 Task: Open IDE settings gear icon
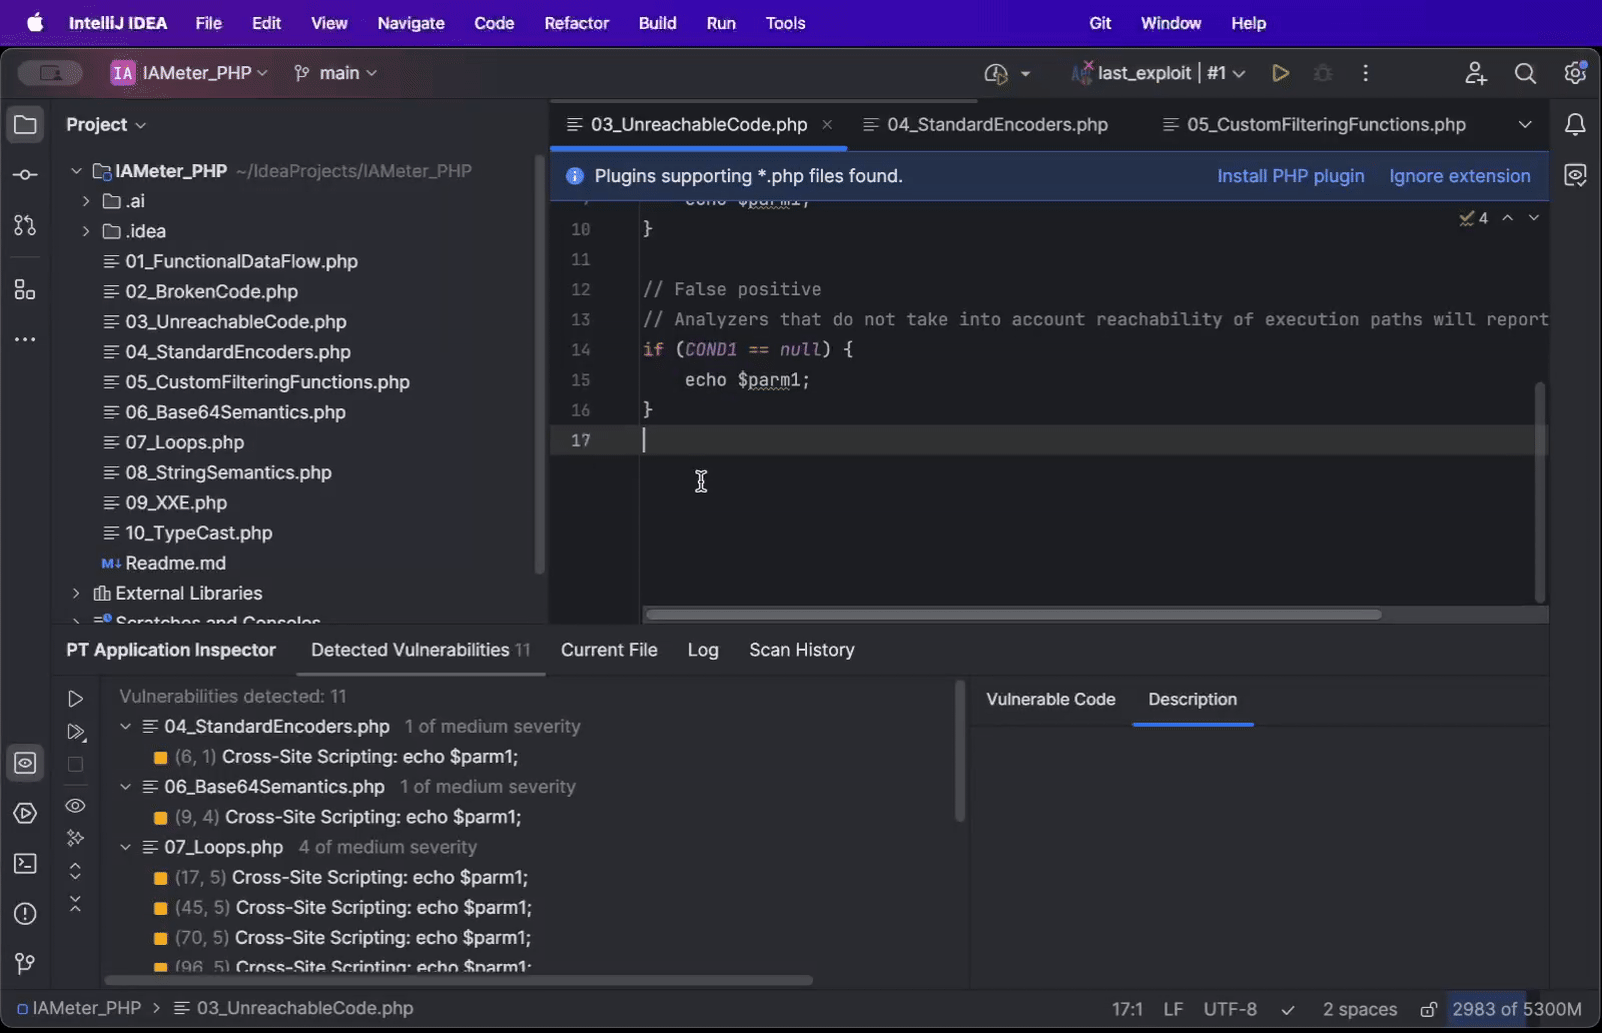[x=1575, y=73]
